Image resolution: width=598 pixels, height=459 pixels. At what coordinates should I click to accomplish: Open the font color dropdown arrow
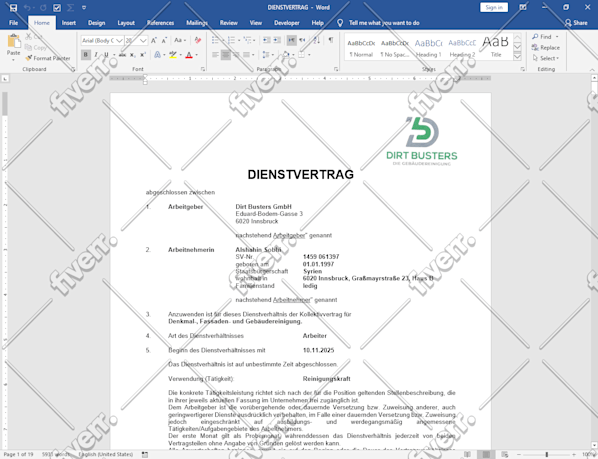coord(196,55)
